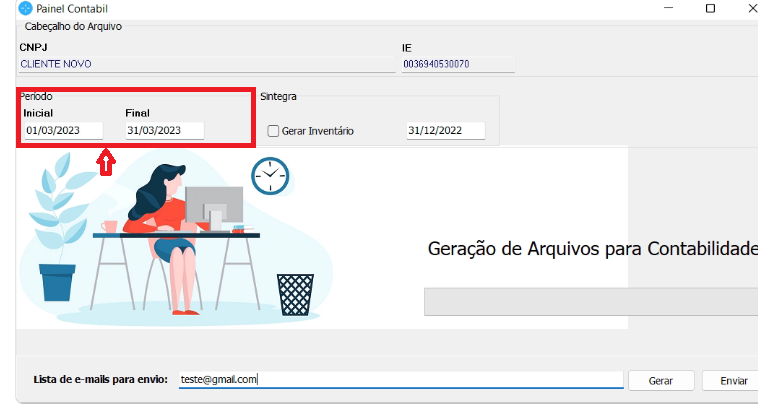Click the Gerar Inventário label text
The width and height of the screenshot is (758, 404).
[318, 131]
